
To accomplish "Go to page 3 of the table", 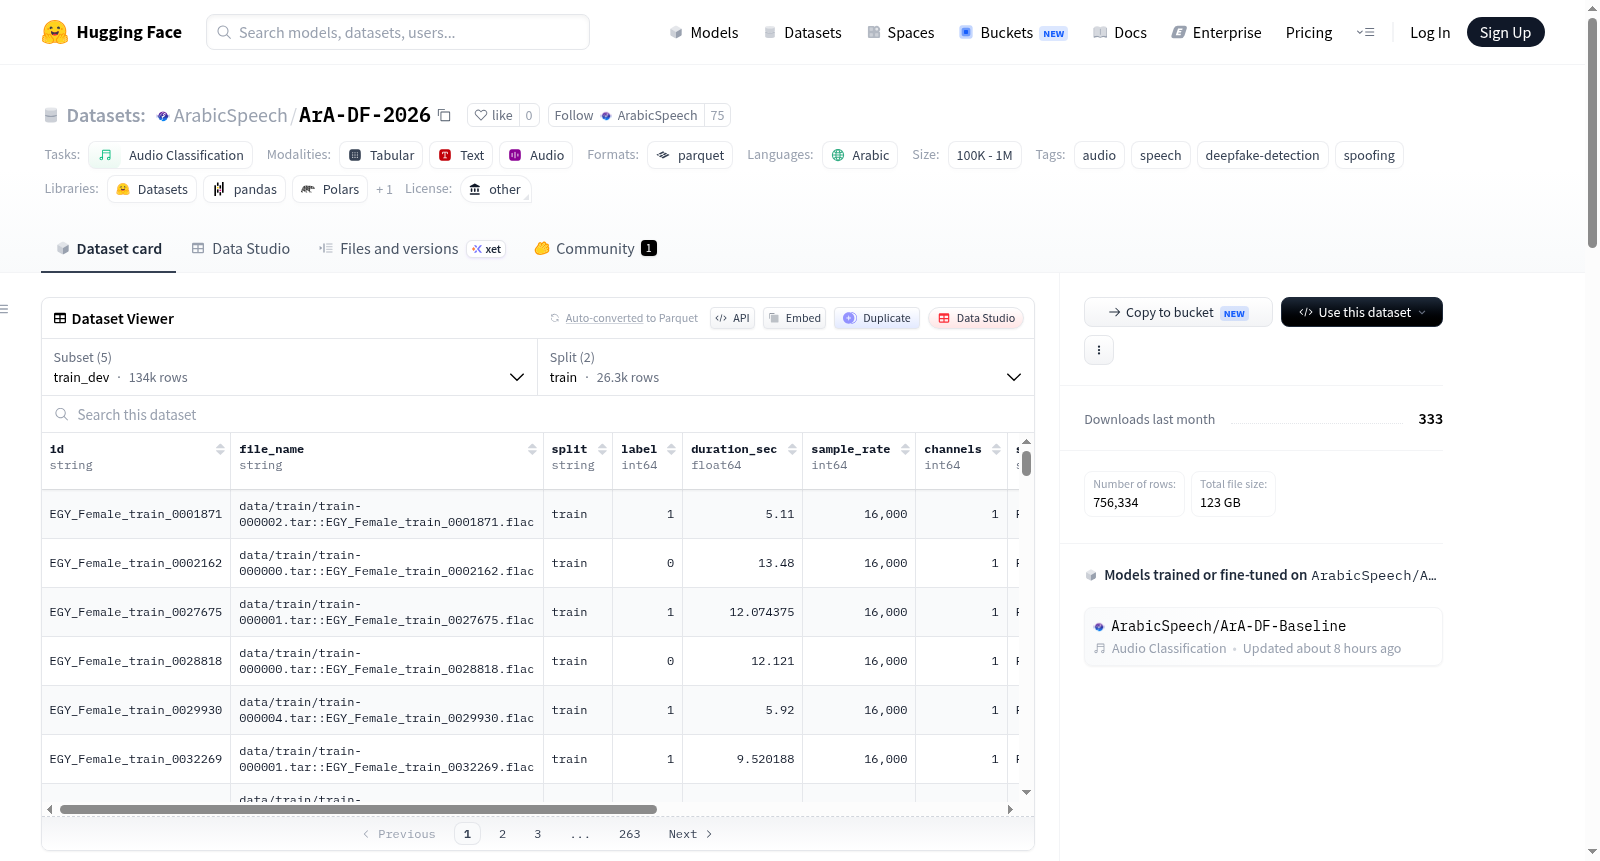I will (x=537, y=834).
